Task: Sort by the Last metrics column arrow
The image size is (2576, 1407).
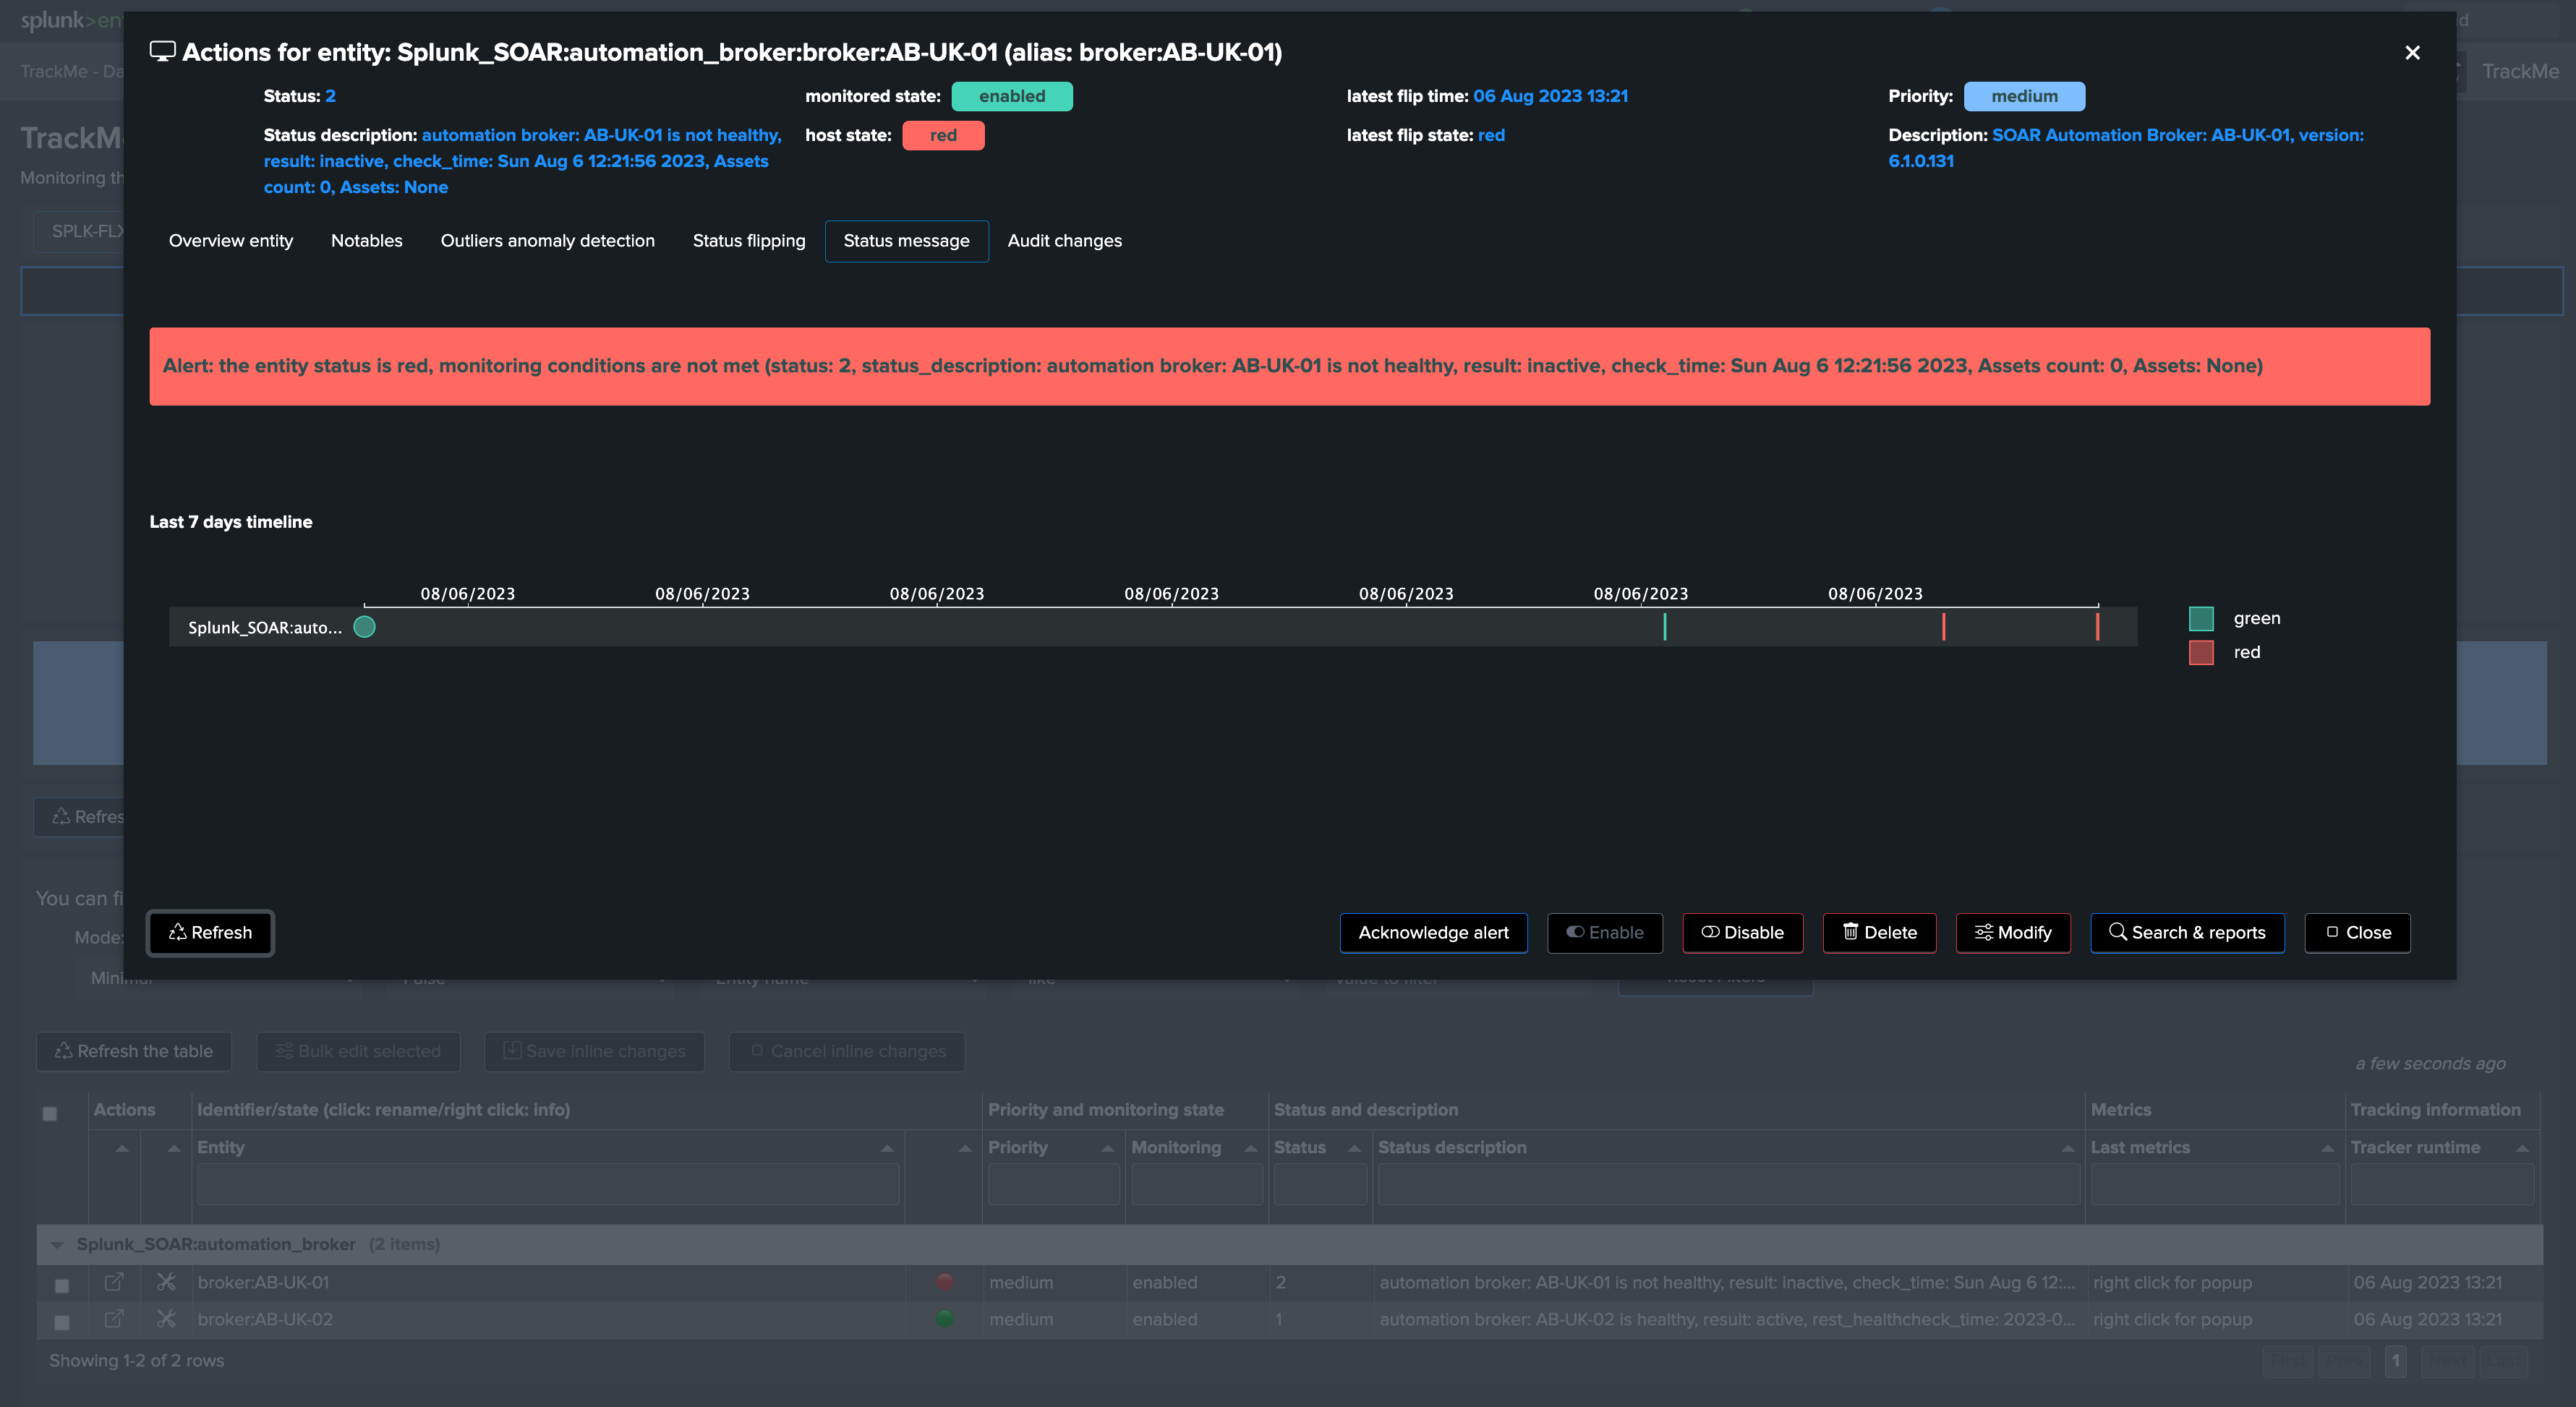Action: pyautogui.click(x=2327, y=1149)
